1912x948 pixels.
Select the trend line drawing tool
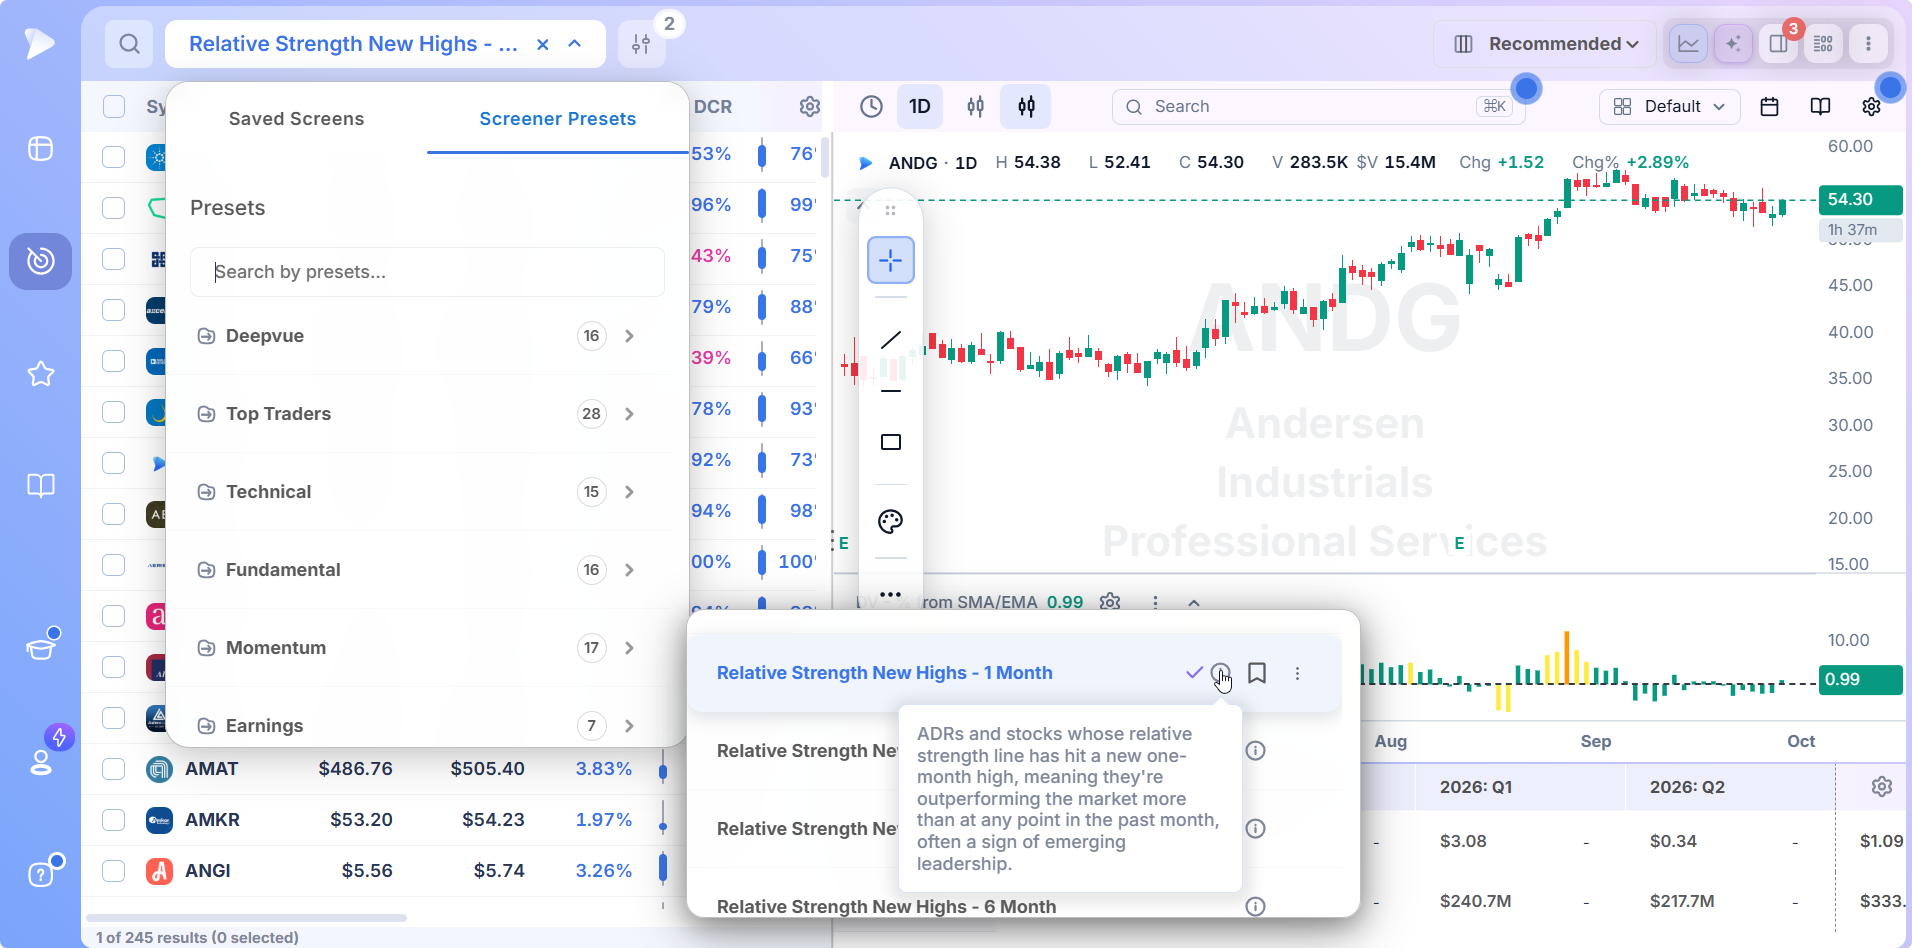click(x=890, y=340)
